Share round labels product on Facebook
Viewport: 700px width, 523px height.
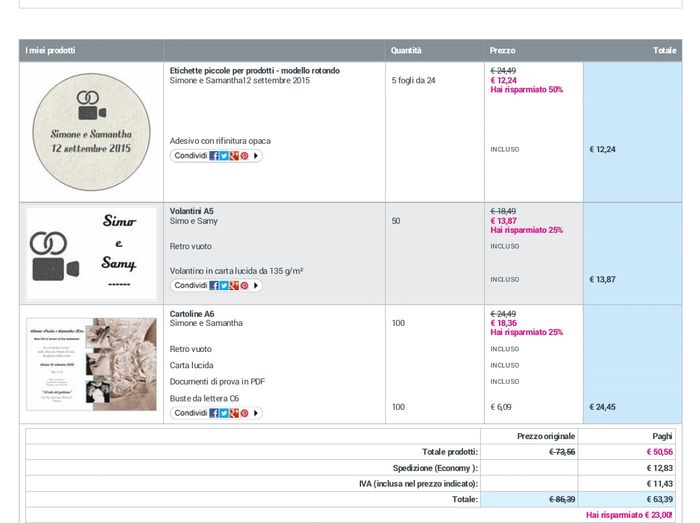214,156
